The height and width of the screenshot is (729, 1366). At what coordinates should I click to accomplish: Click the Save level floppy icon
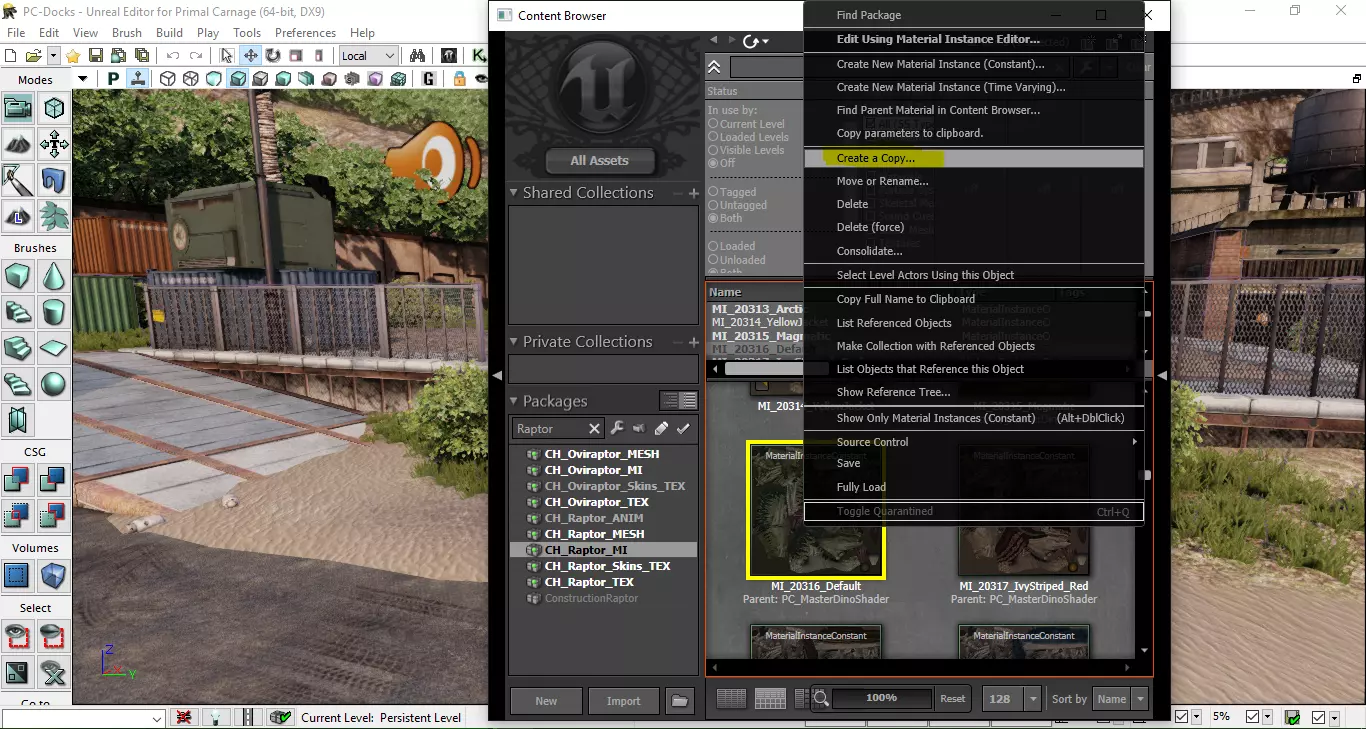(x=96, y=56)
